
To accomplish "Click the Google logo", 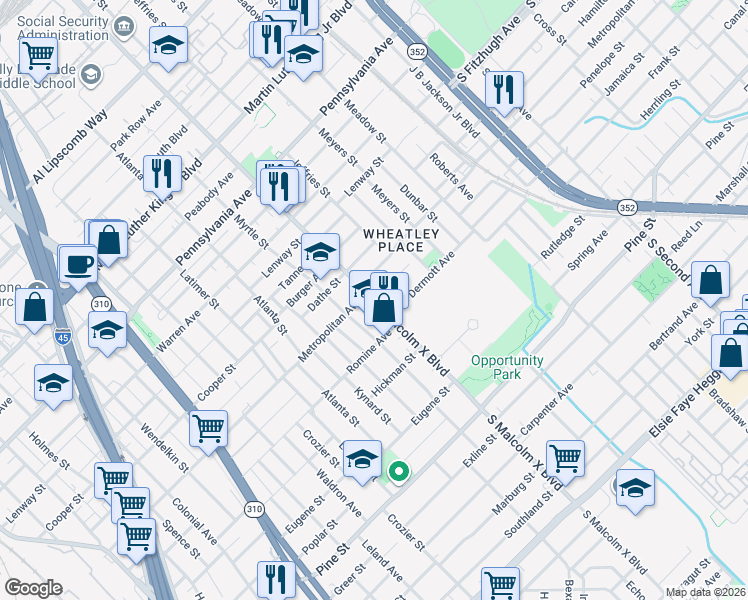I will pos(33,588).
